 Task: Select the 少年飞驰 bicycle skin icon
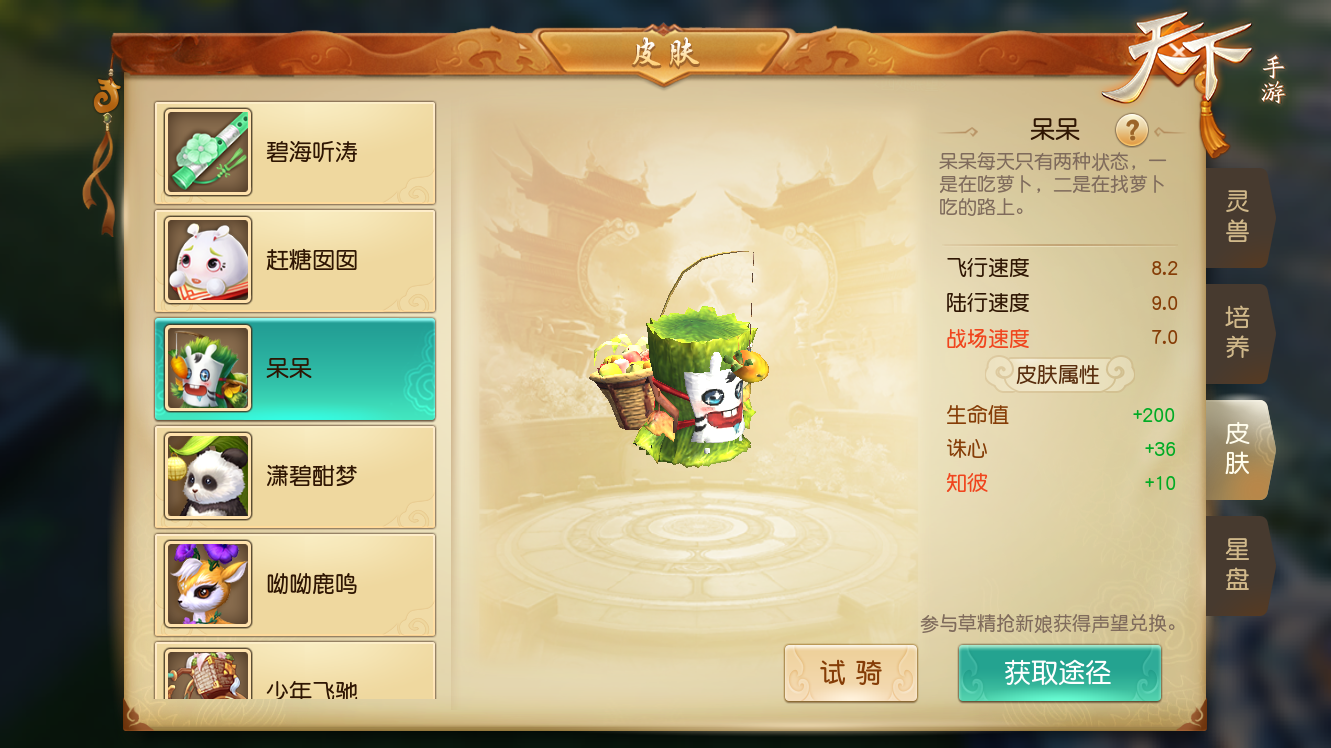[x=208, y=674]
